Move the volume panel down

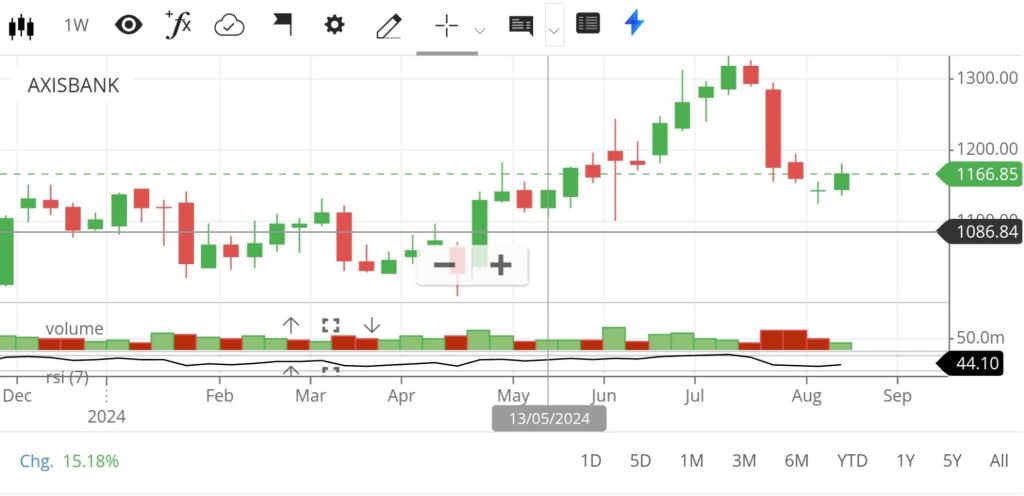click(x=371, y=324)
